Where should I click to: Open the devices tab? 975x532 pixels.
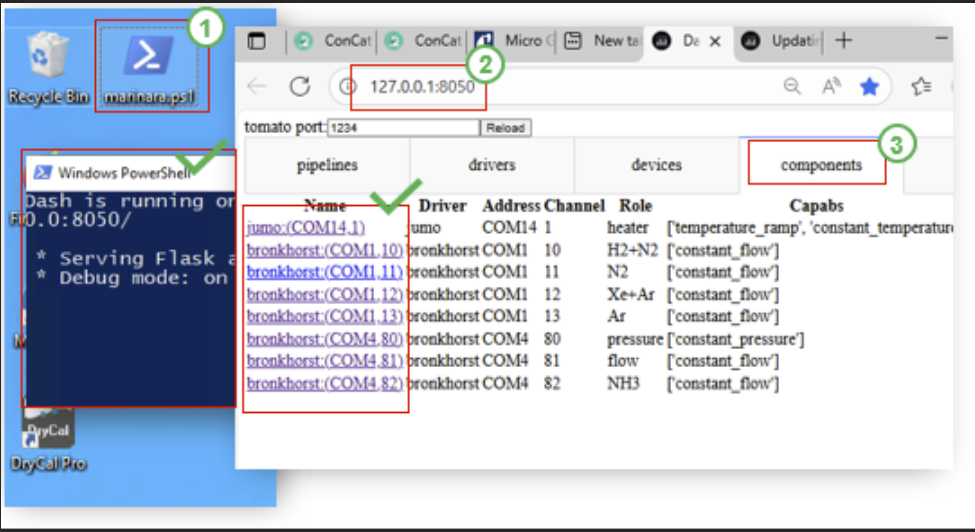point(656,165)
